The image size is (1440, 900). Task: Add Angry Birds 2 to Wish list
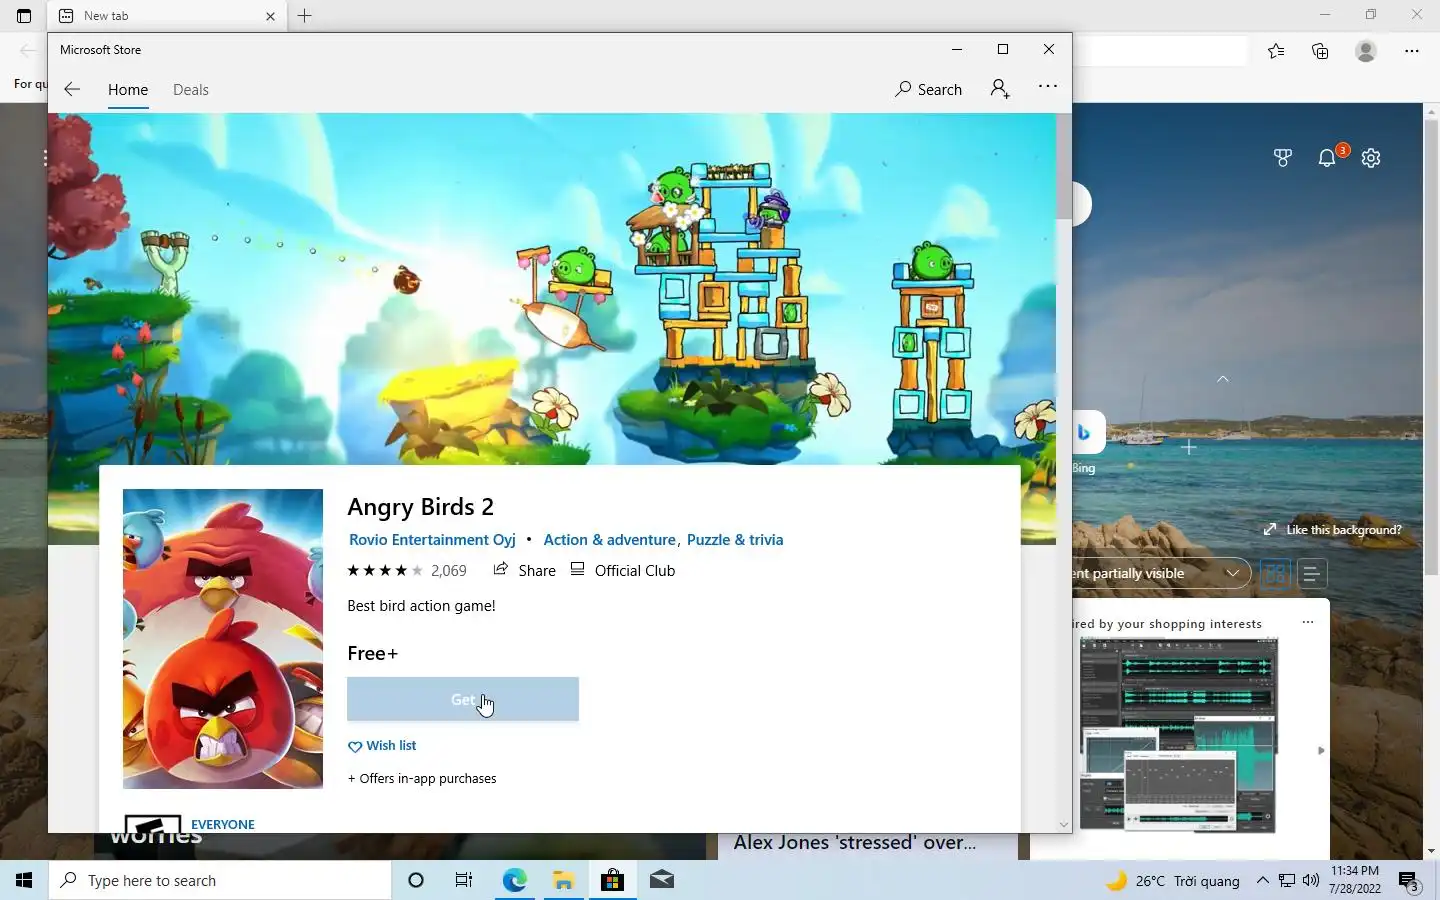tap(382, 746)
